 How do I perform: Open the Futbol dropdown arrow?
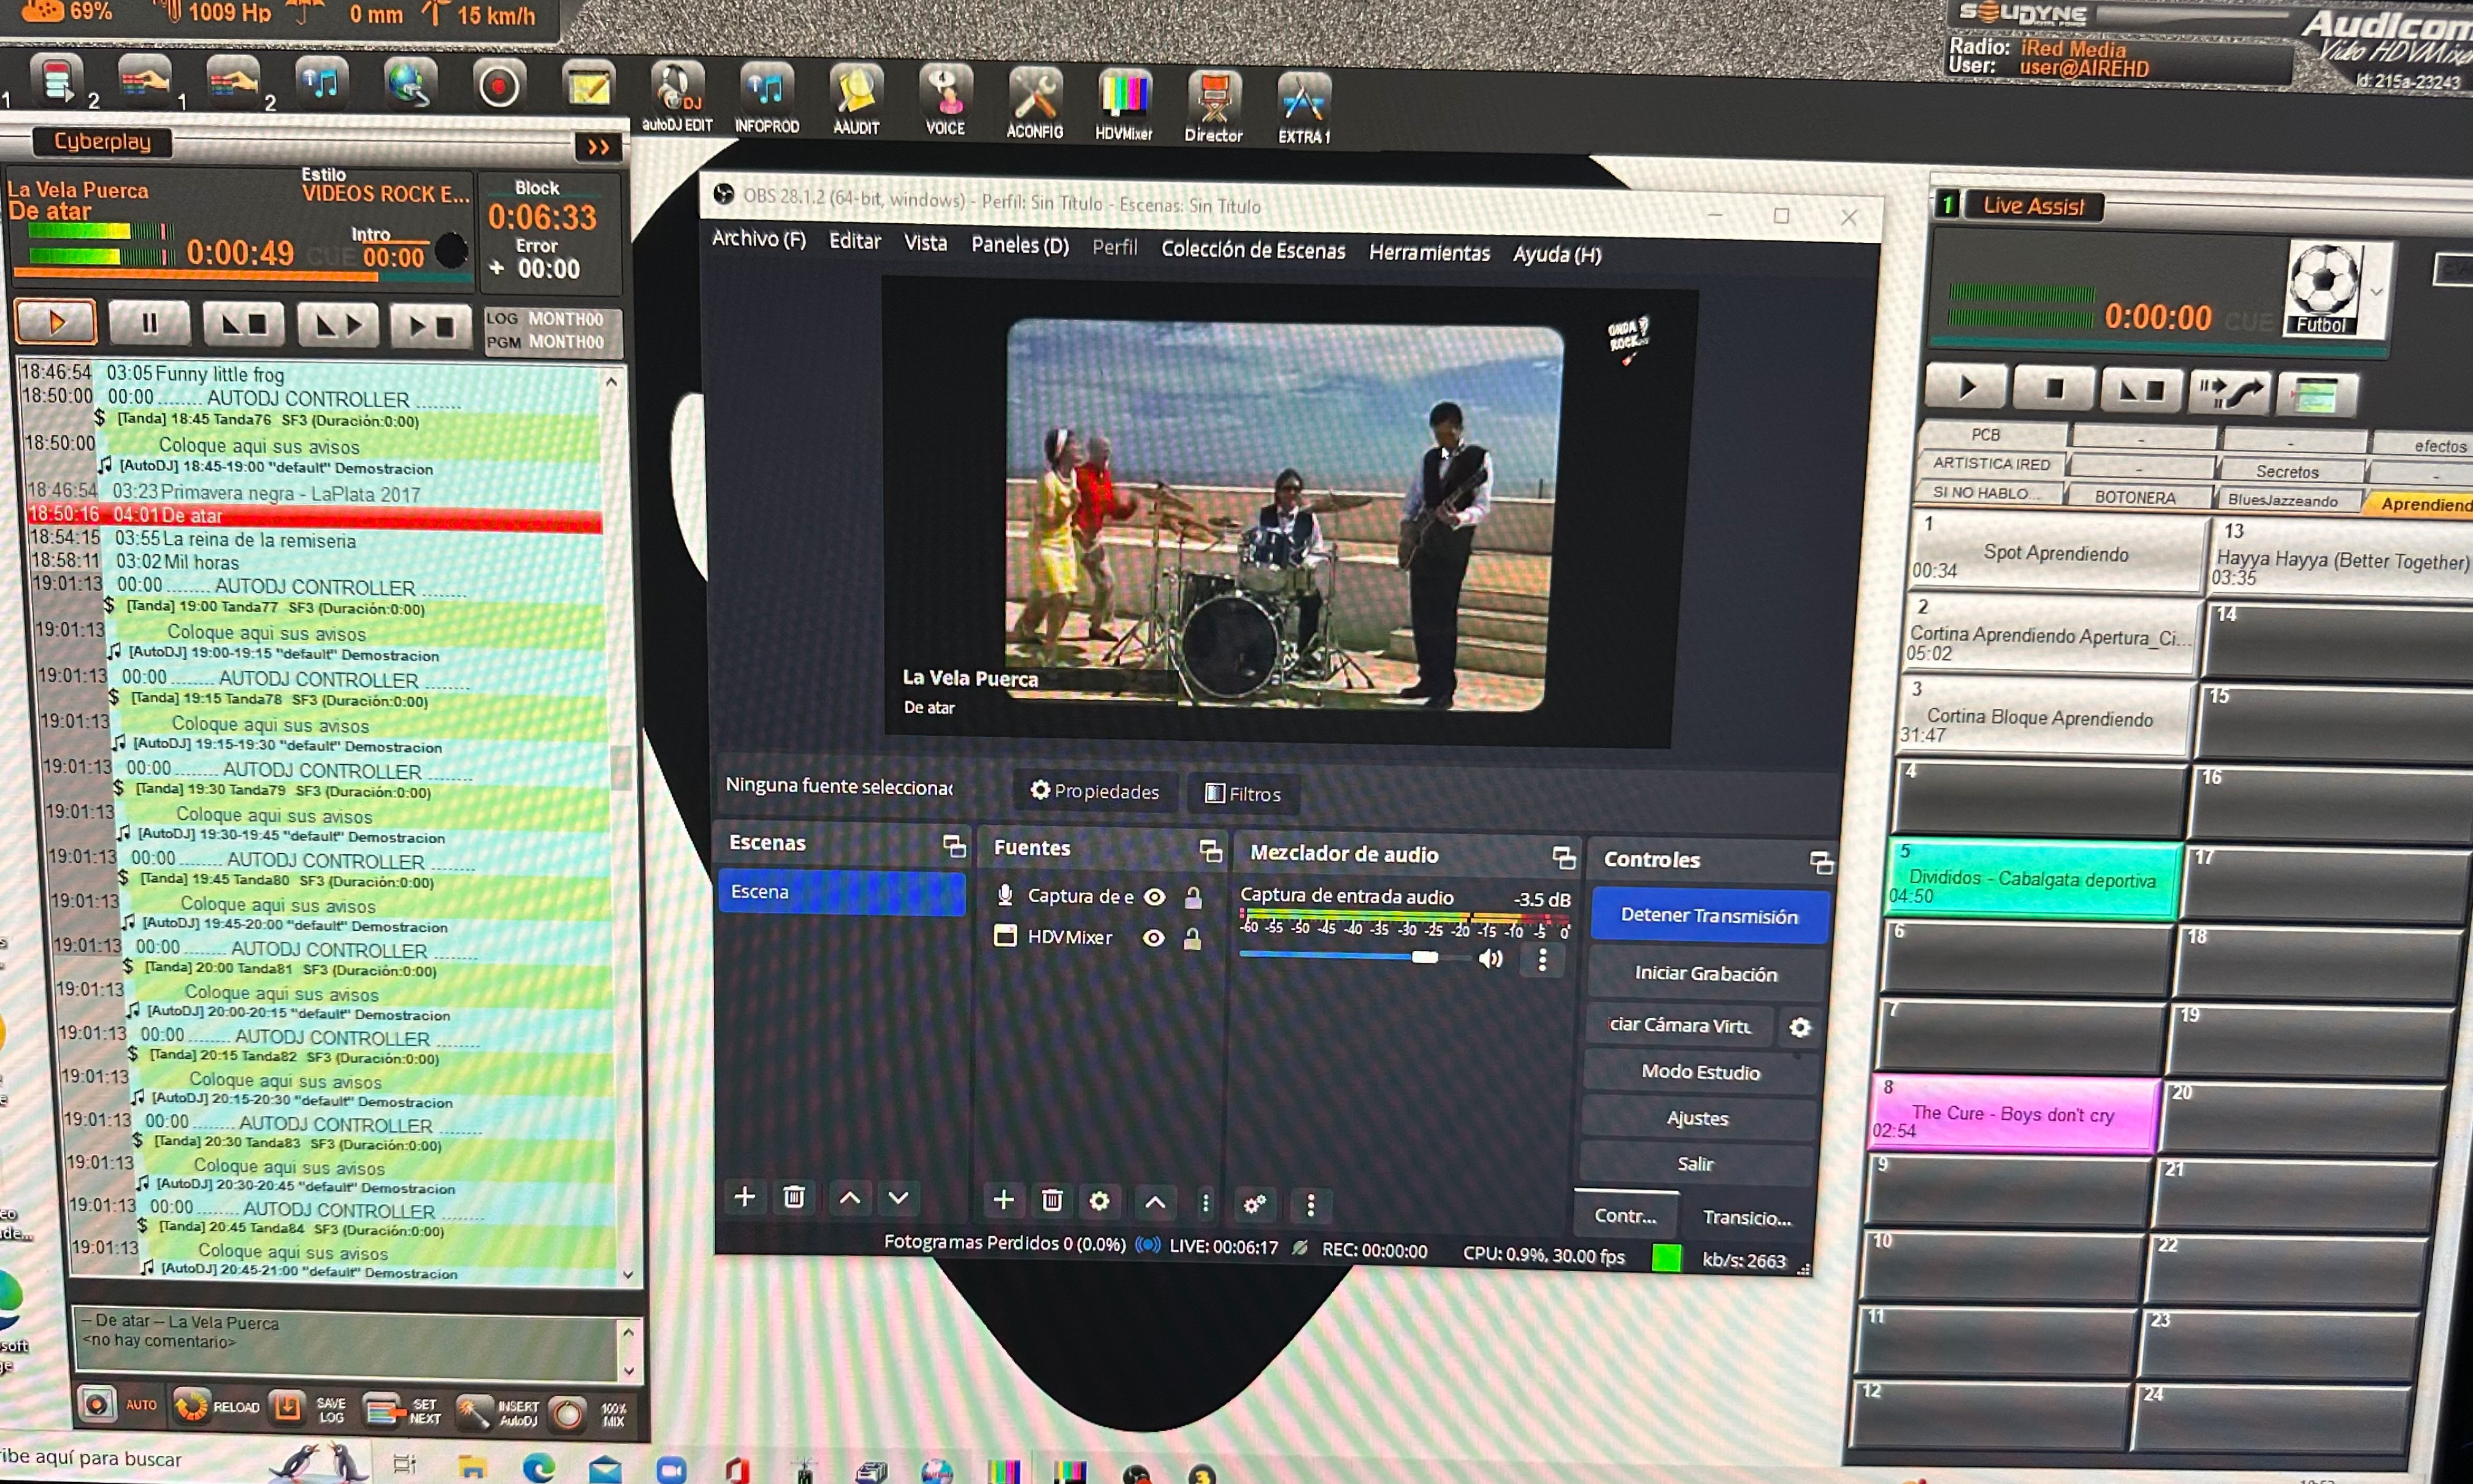click(x=2377, y=292)
